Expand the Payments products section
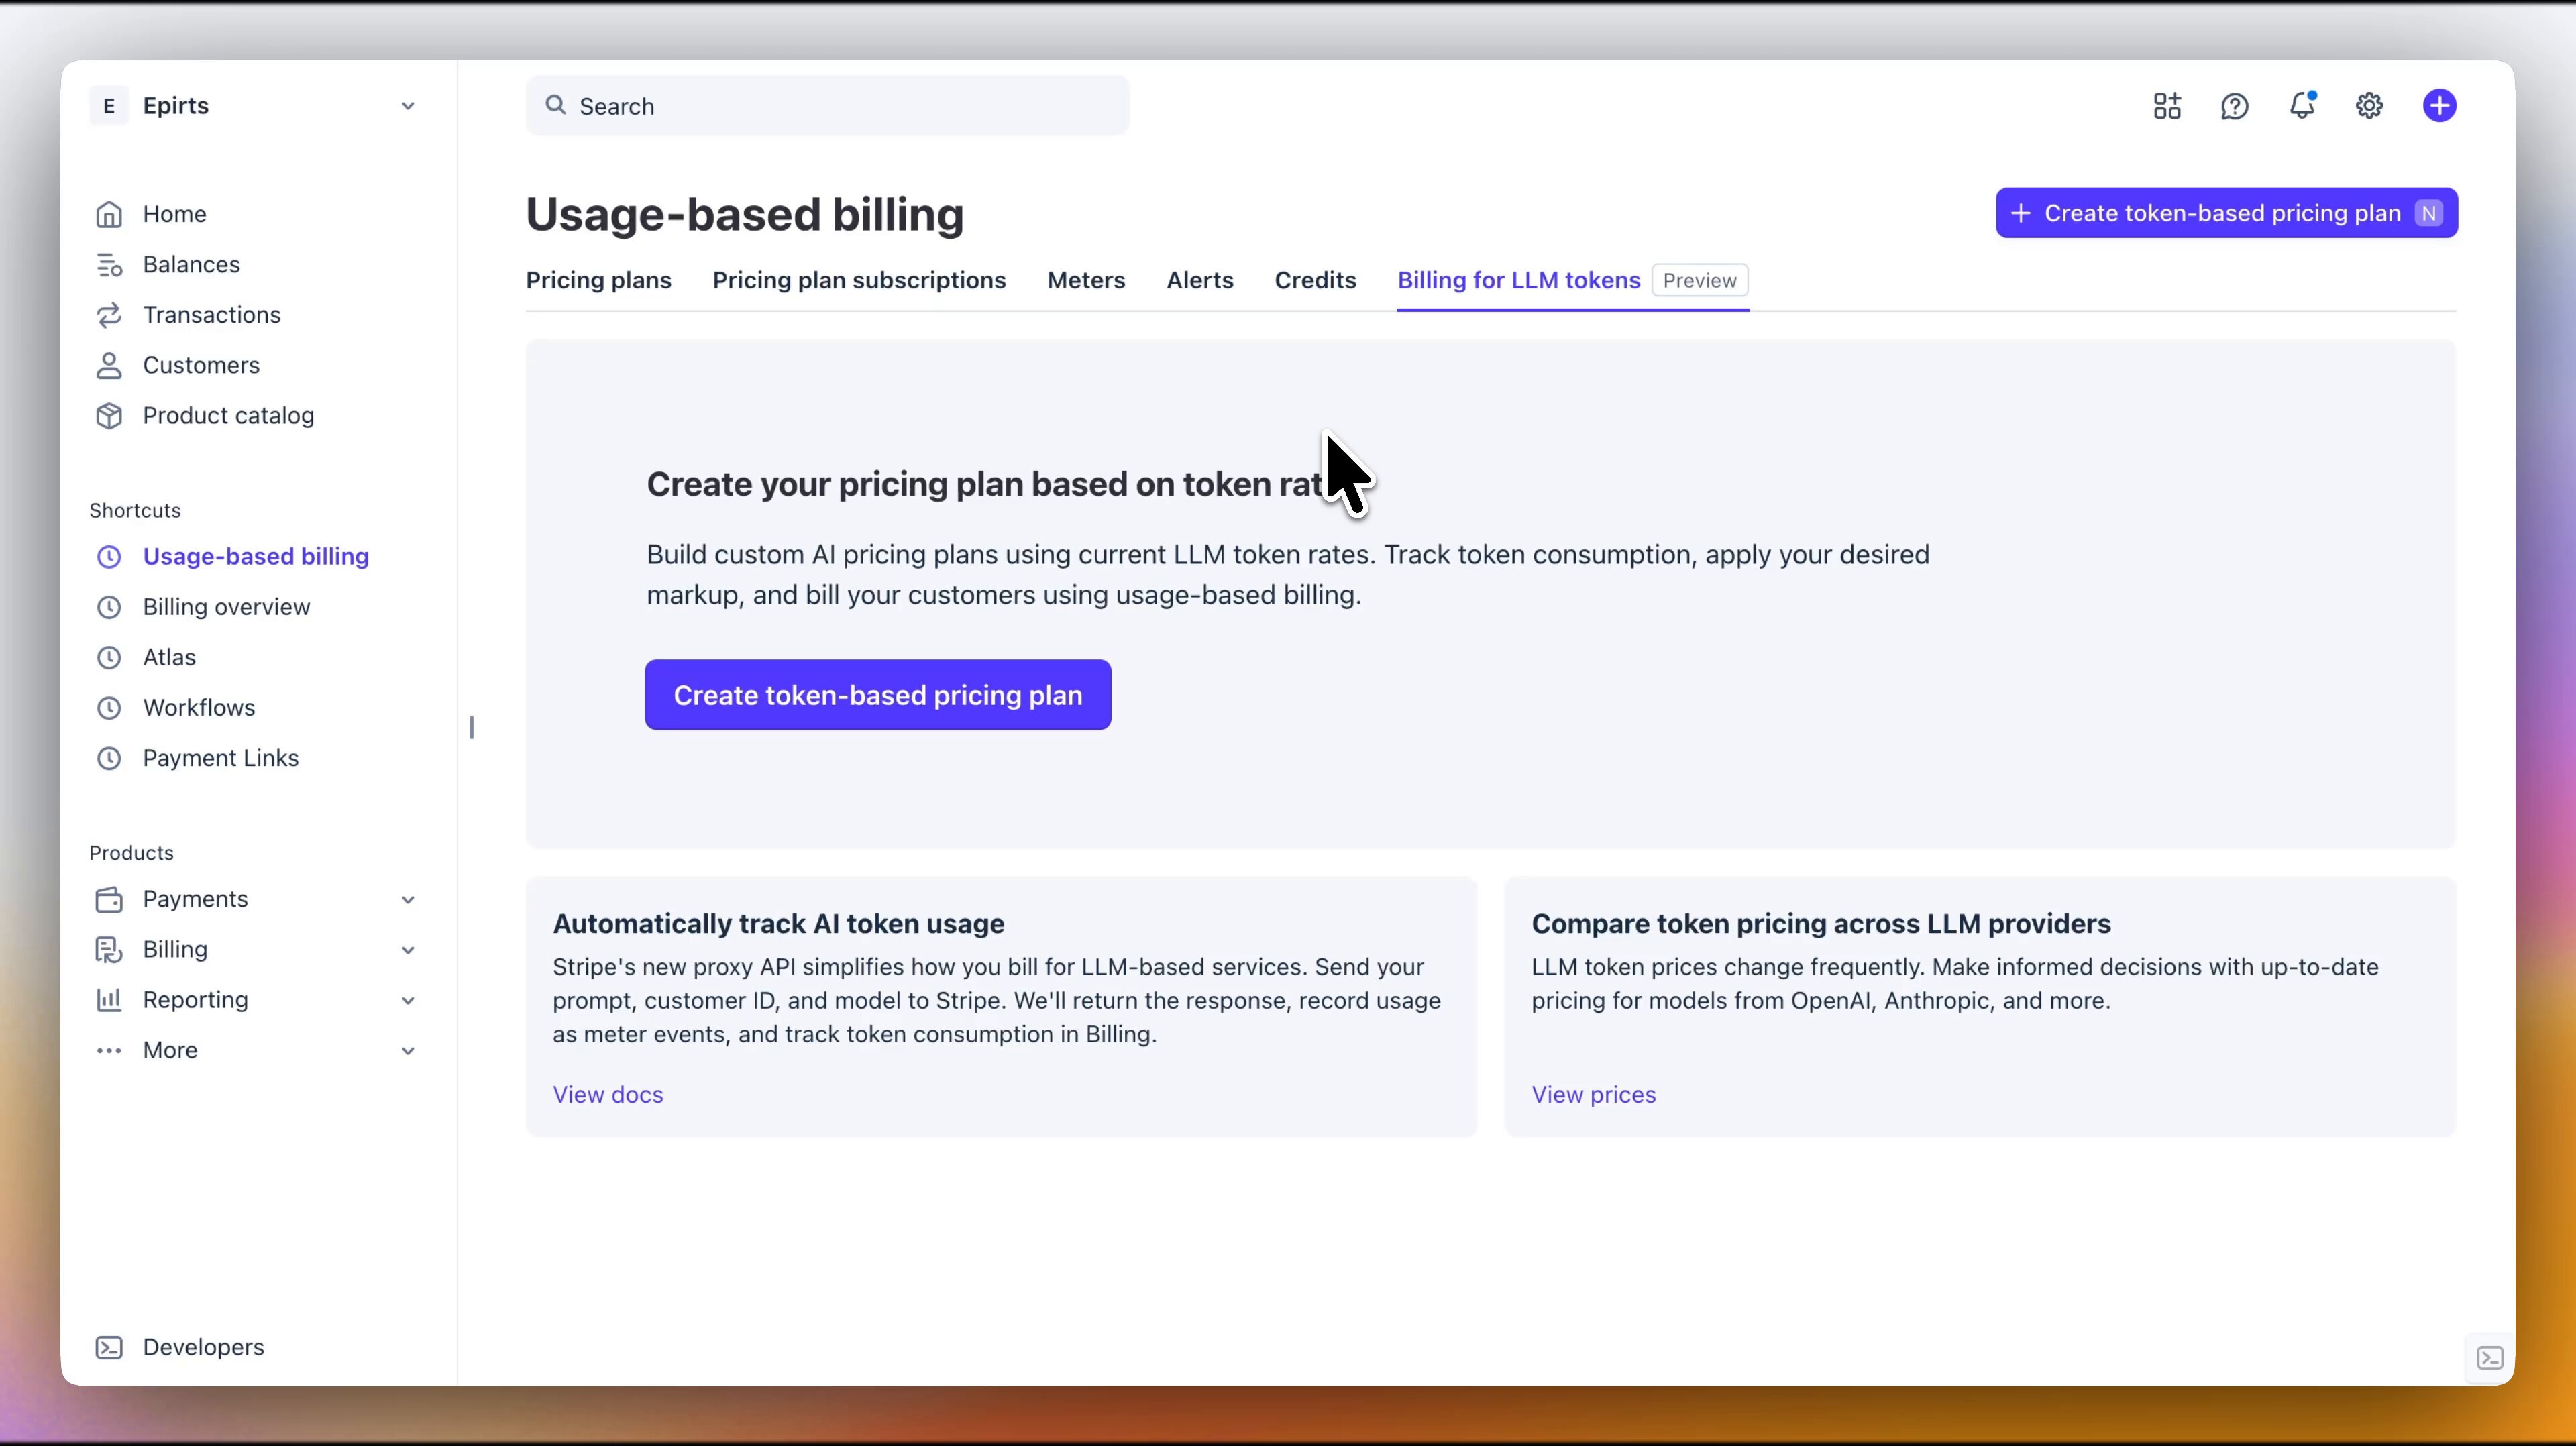Screen dimensions: 2576x1446 click(x=407, y=900)
